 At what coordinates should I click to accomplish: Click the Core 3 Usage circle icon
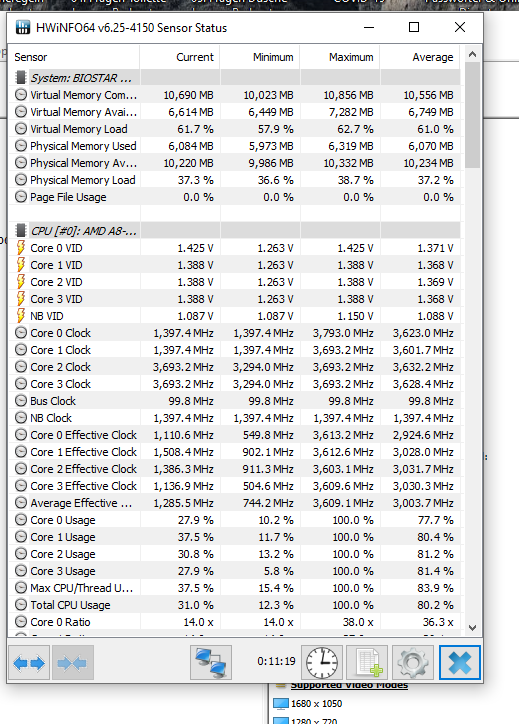(x=21, y=571)
